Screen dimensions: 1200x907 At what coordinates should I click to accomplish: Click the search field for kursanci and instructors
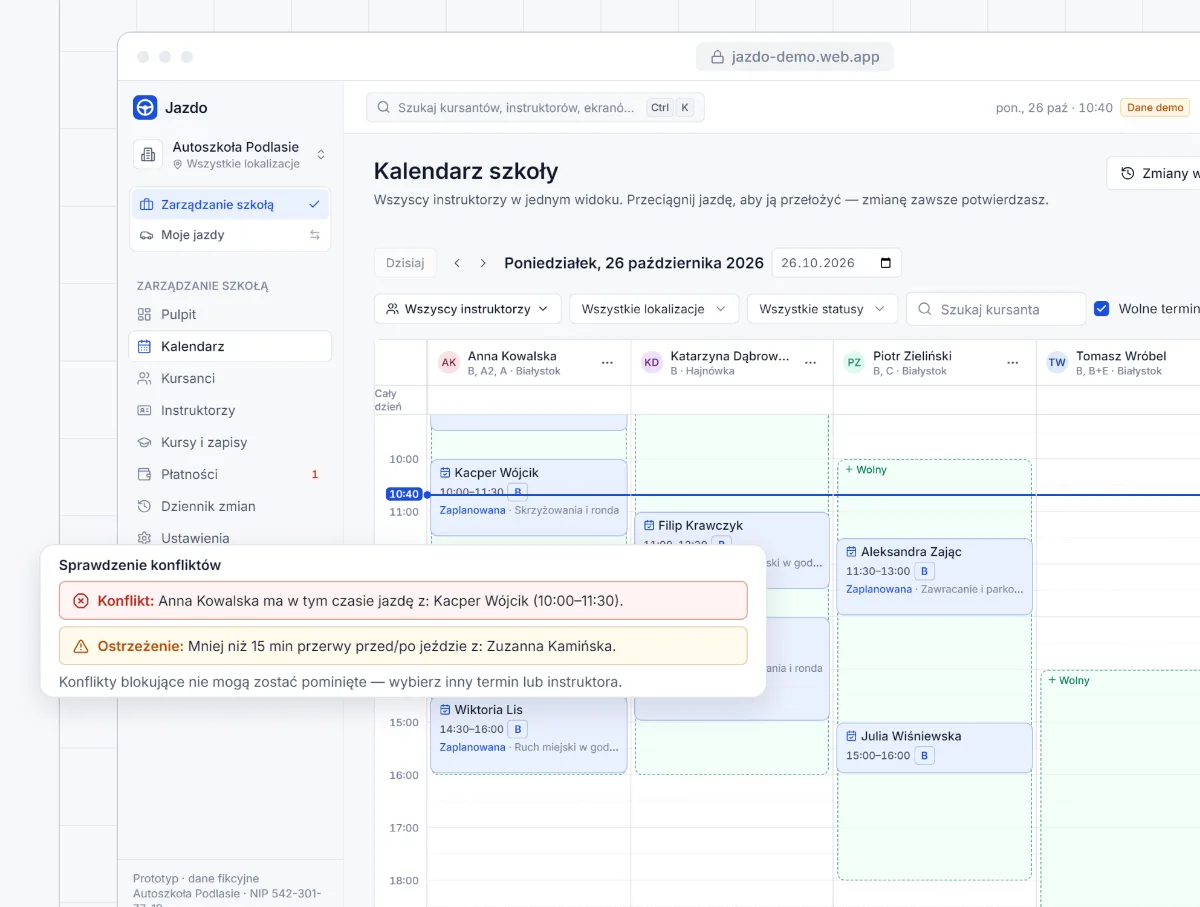[x=535, y=108]
